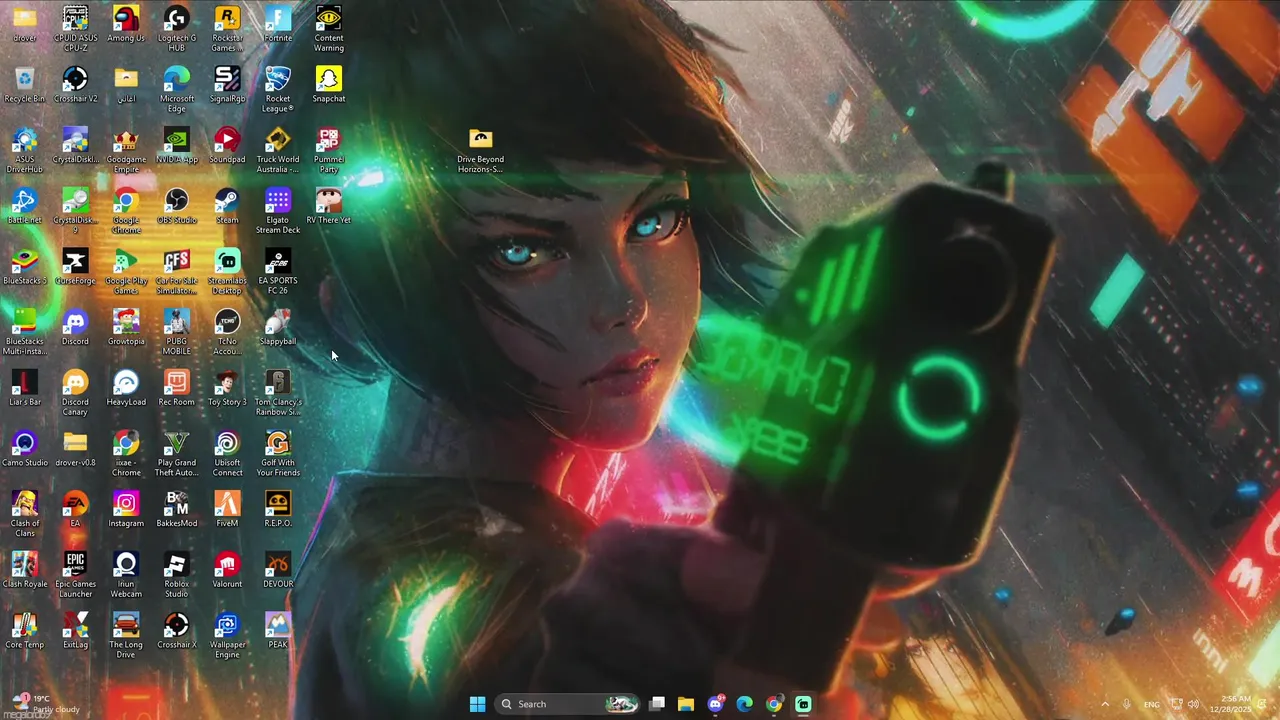Select the Recycle Bin icon
Screen dimensions: 1280x720
coord(25,86)
